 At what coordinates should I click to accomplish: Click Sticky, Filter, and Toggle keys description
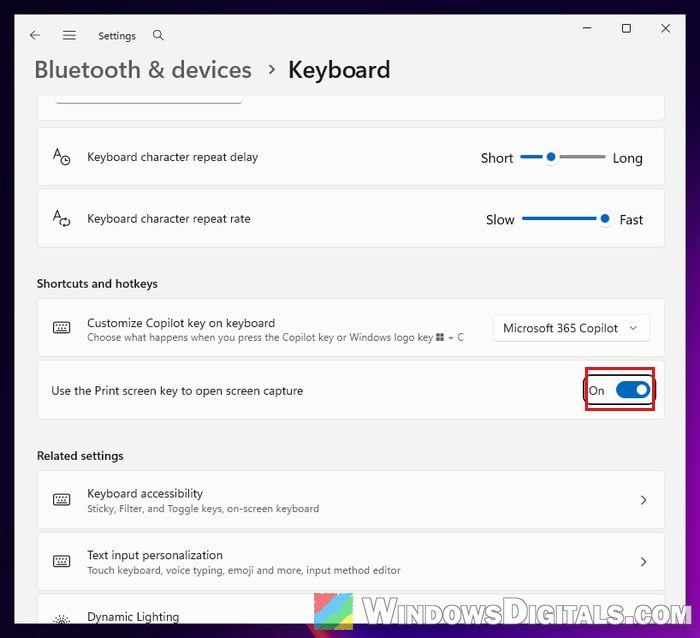[203, 509]
